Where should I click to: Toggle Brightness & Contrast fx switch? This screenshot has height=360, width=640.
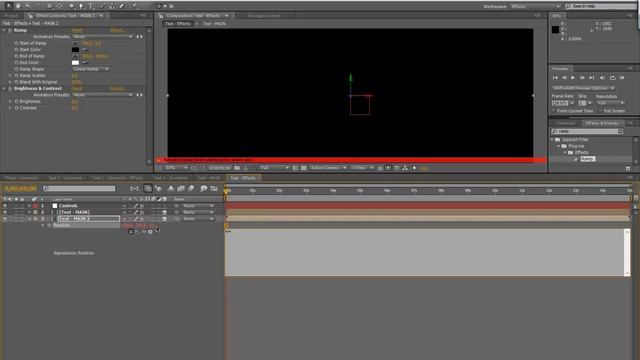point(10,89)
